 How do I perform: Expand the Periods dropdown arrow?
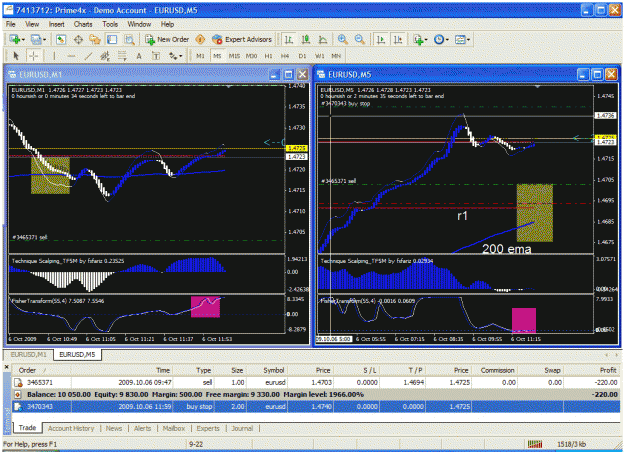(x=447, y=40)
